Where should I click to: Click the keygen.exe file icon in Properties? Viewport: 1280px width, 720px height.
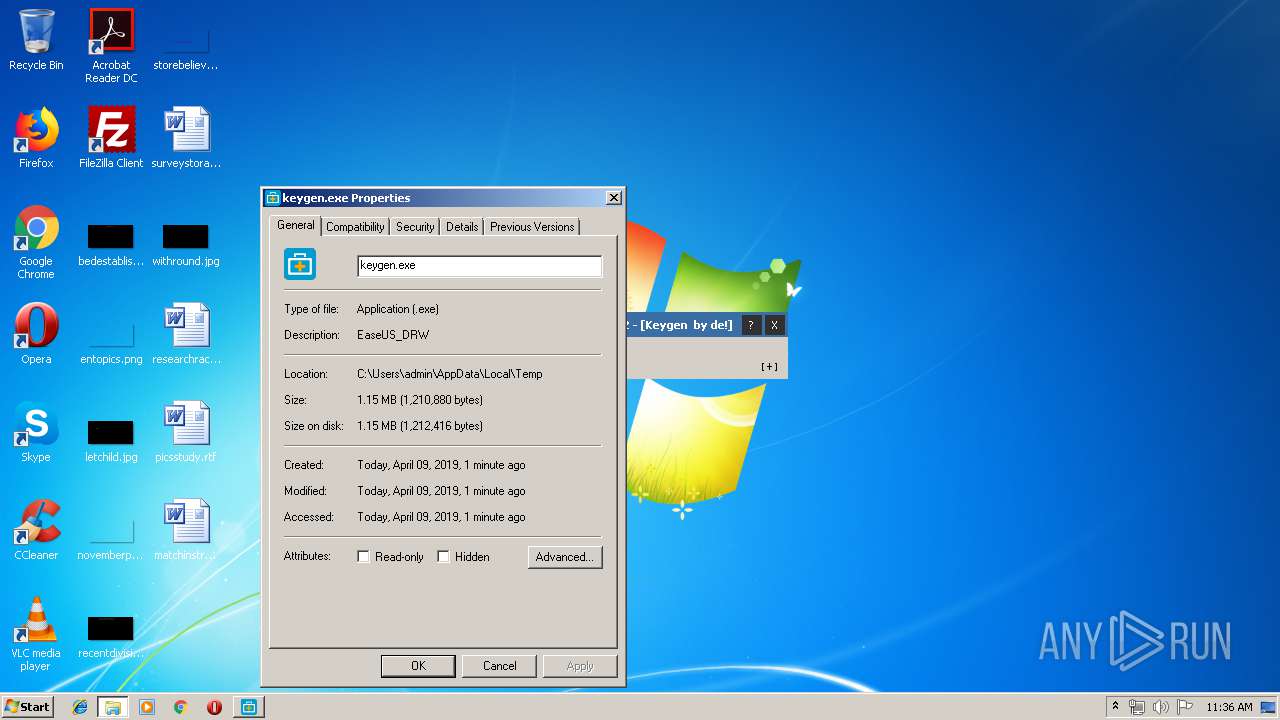coord(300,265)
